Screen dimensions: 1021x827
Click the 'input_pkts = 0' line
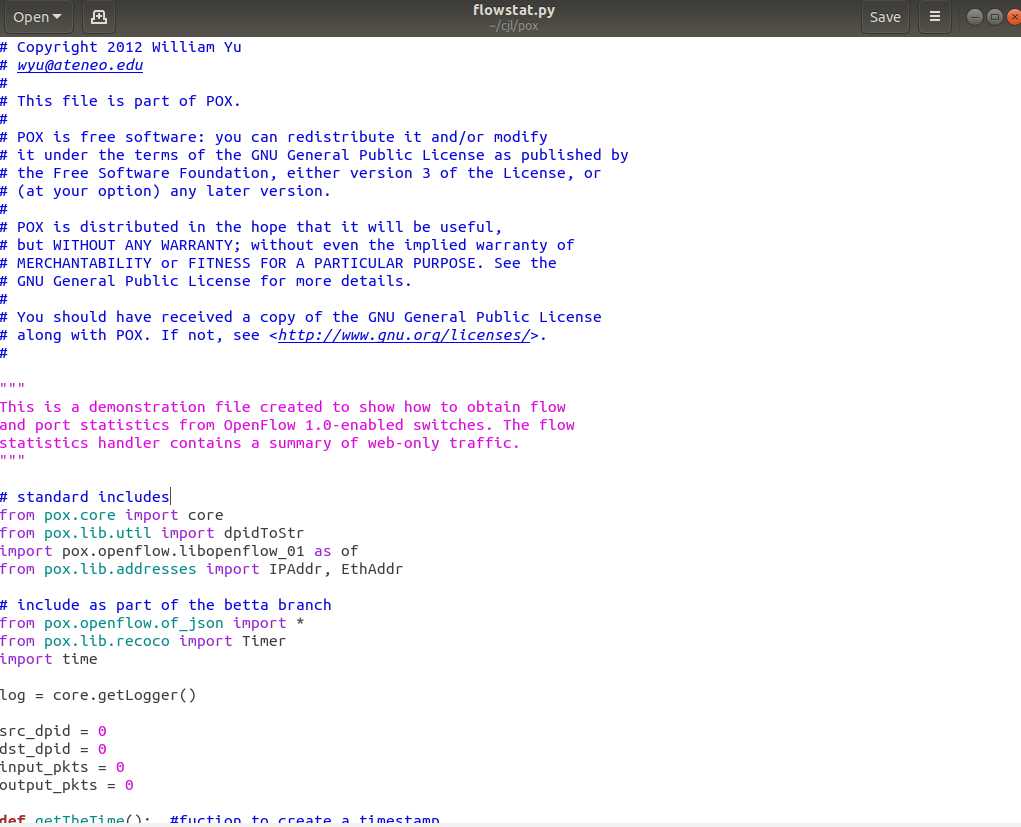coord(63,767)
